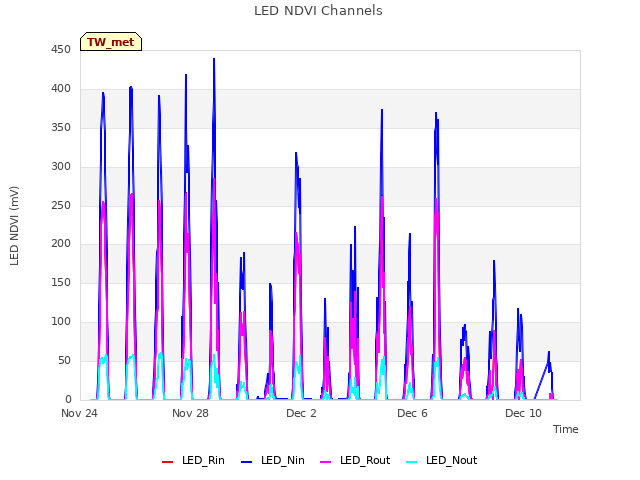This screenshot has height=480, width=640.
Task: Click the Nov 28 axis tick label
Action: pyautogui.click(x=190, y=413)
